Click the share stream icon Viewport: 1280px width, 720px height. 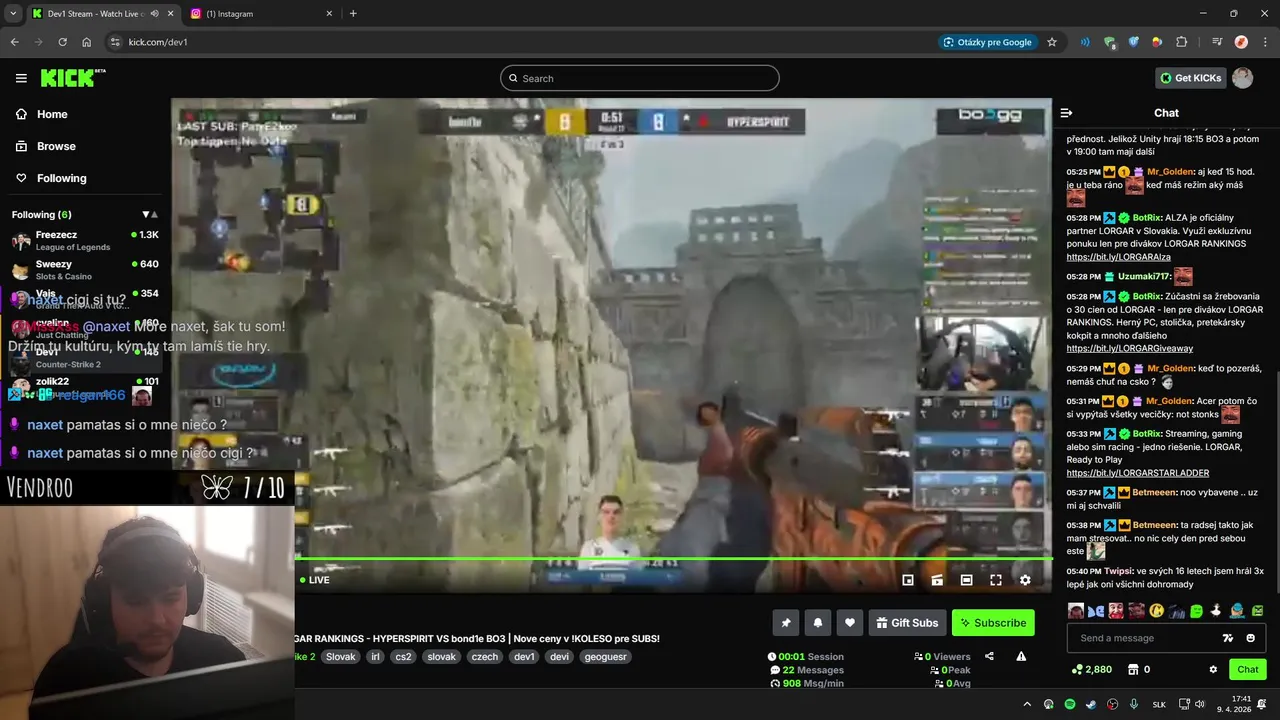click(989, 657)
